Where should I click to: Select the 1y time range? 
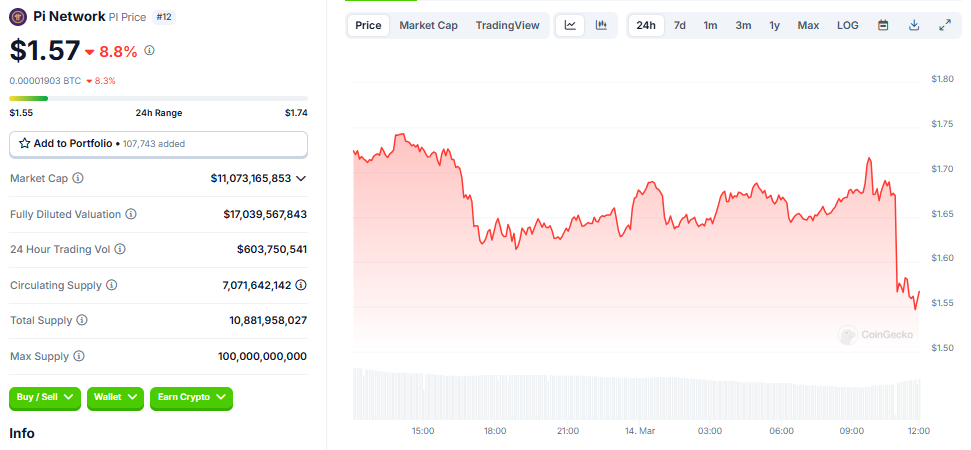(774, 25)
